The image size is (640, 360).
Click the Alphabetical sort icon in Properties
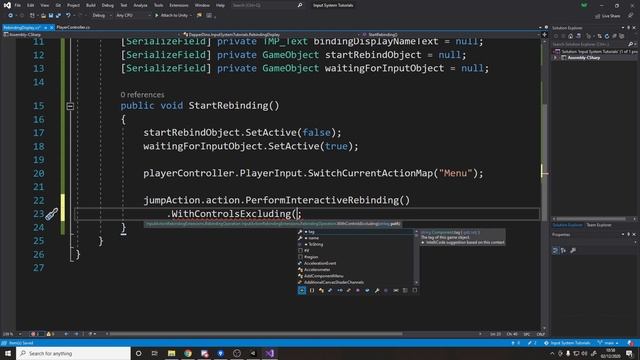564,251
